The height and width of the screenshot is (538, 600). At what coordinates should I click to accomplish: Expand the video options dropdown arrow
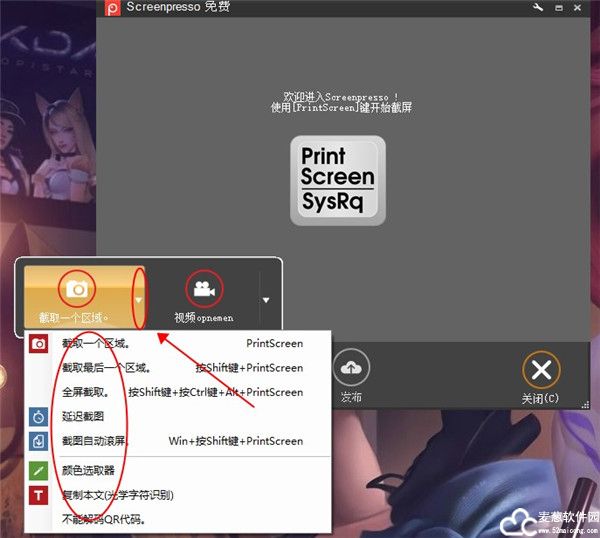coord(266,300)
